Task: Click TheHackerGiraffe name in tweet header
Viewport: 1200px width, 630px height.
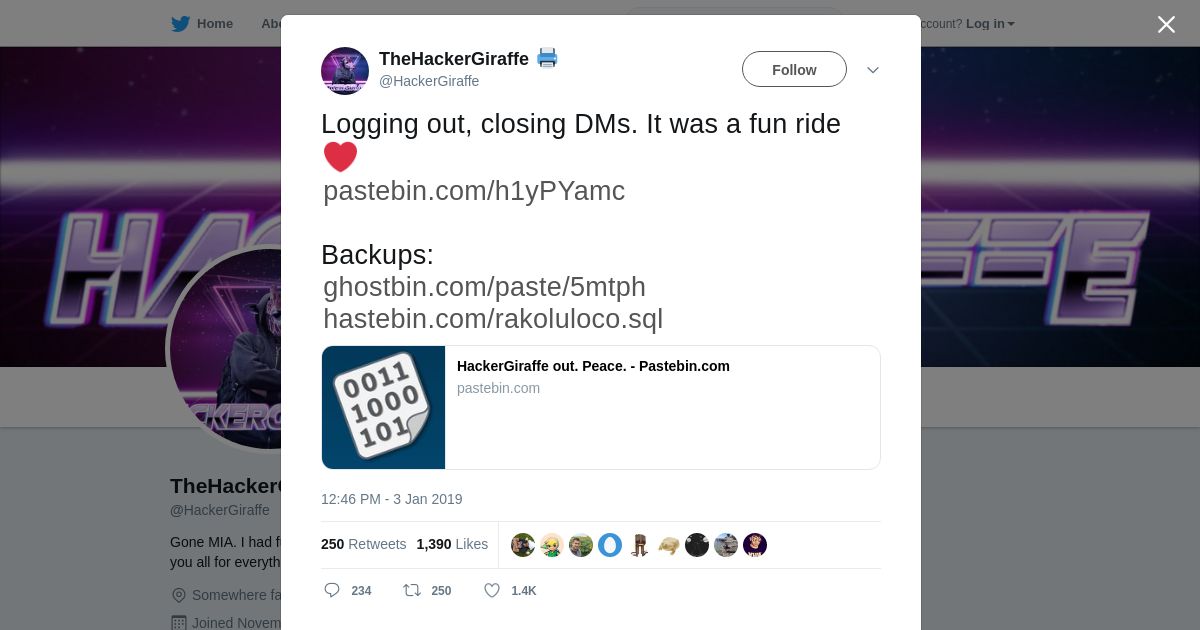Action: coord(454,59)
